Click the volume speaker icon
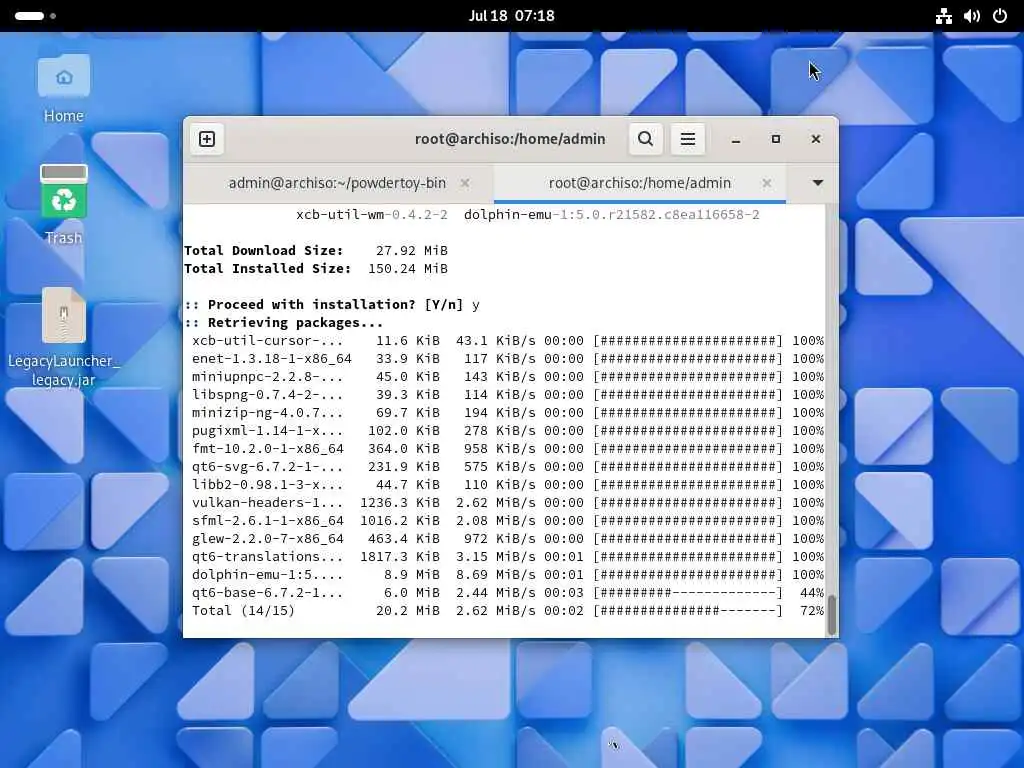Viewport: 1024px width, 768px height. tap(972, 16)
